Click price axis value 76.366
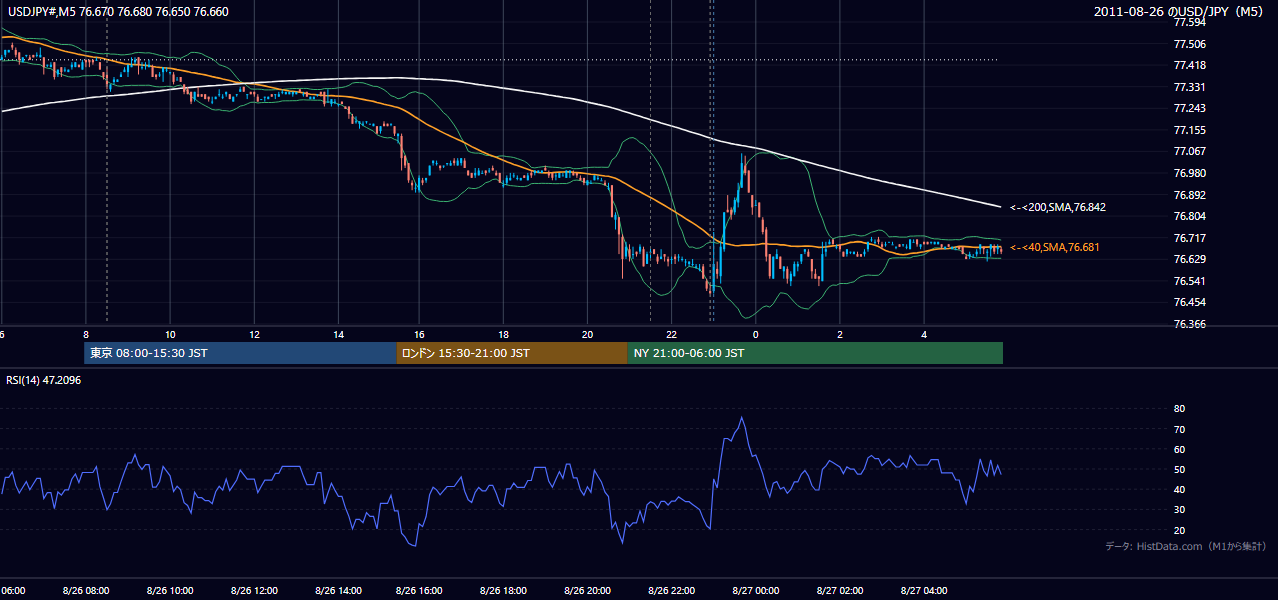The width and height of the screenshot is (1278, 600). coord(1189,324)
